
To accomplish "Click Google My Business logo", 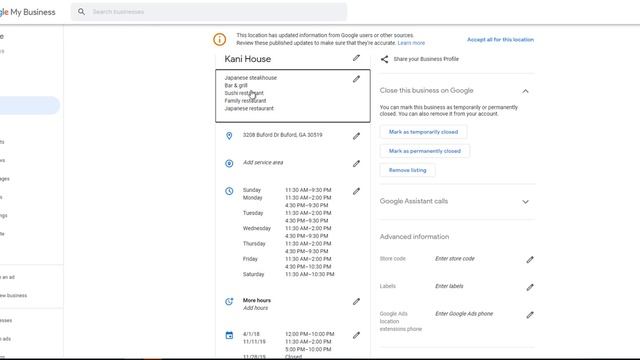I will pyautogui.click(x=27, y=12).
